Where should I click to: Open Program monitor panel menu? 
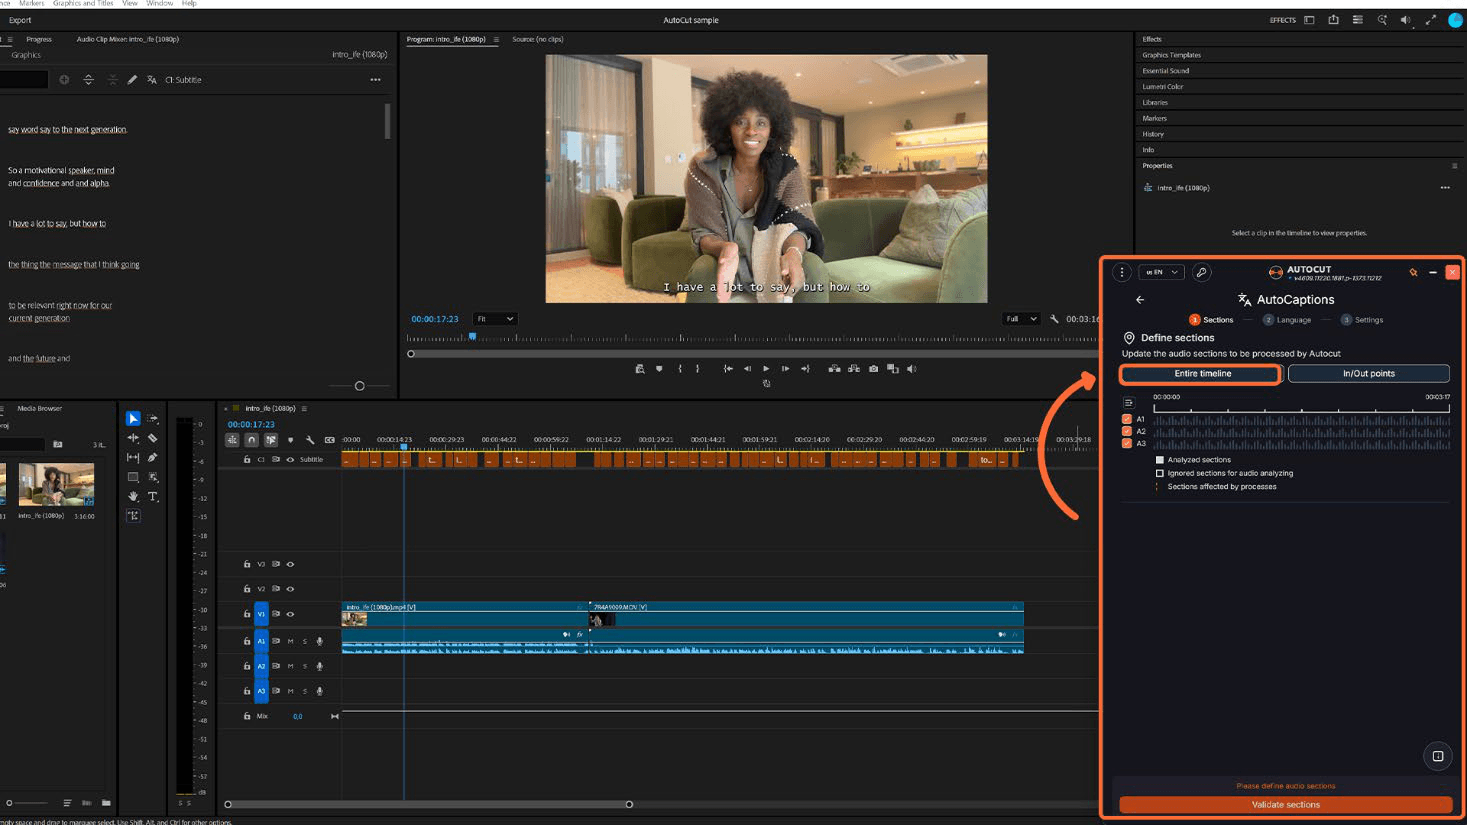[496, 40]
